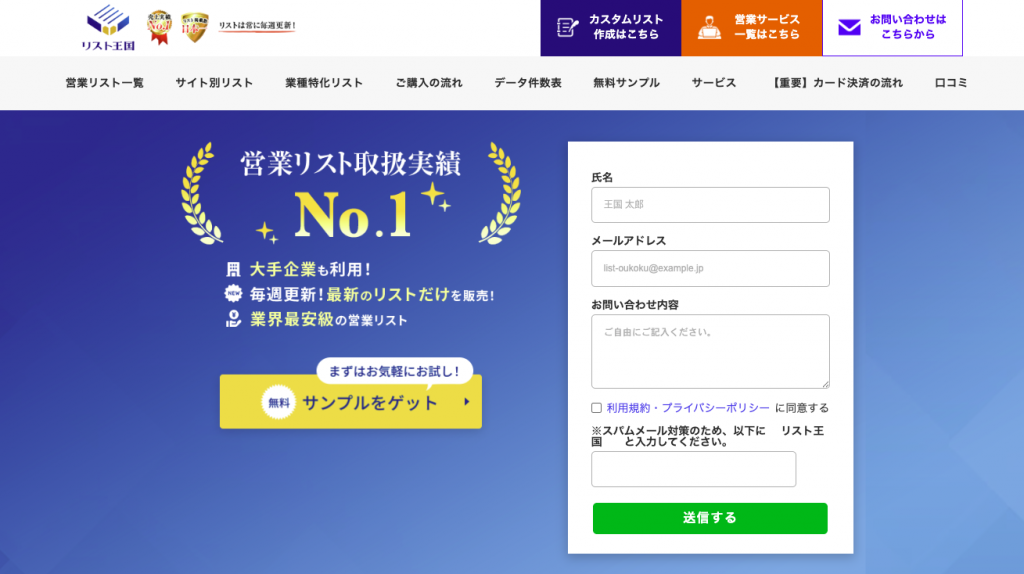Click the spam check input field
Image resolution: width=1024 pixels, height=574 pixels.
point(693,469)
